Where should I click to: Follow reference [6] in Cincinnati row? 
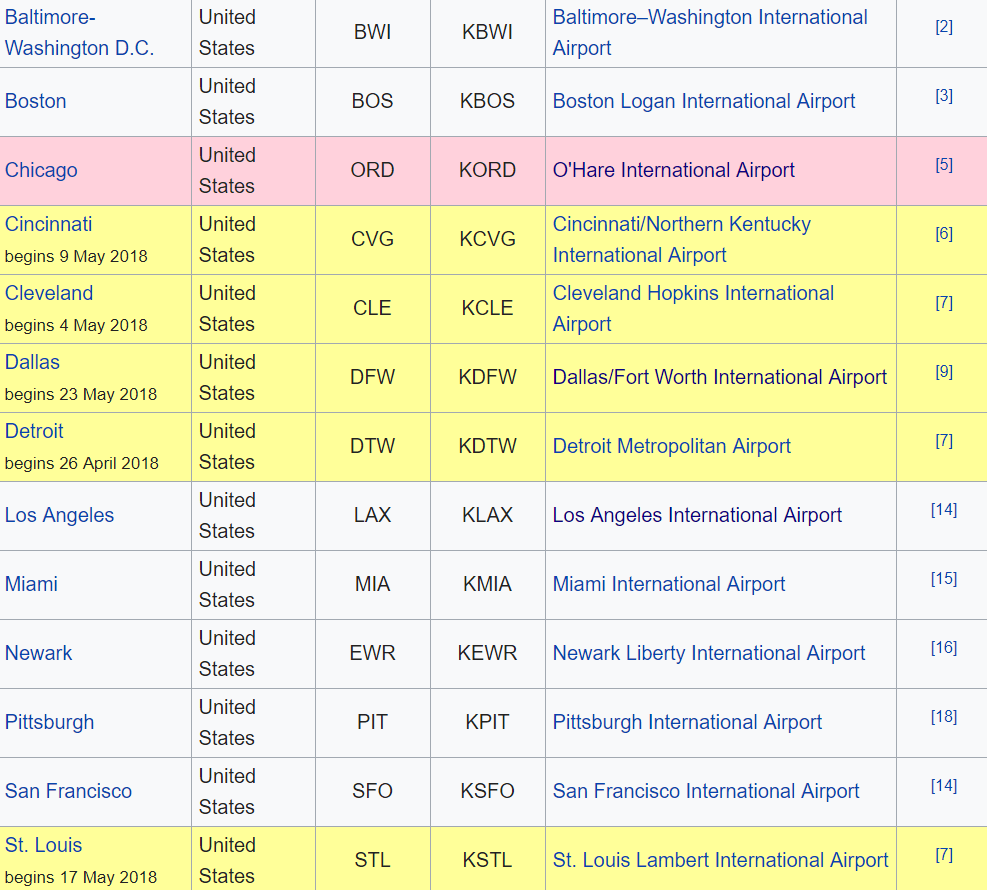(x=944, y=234)
